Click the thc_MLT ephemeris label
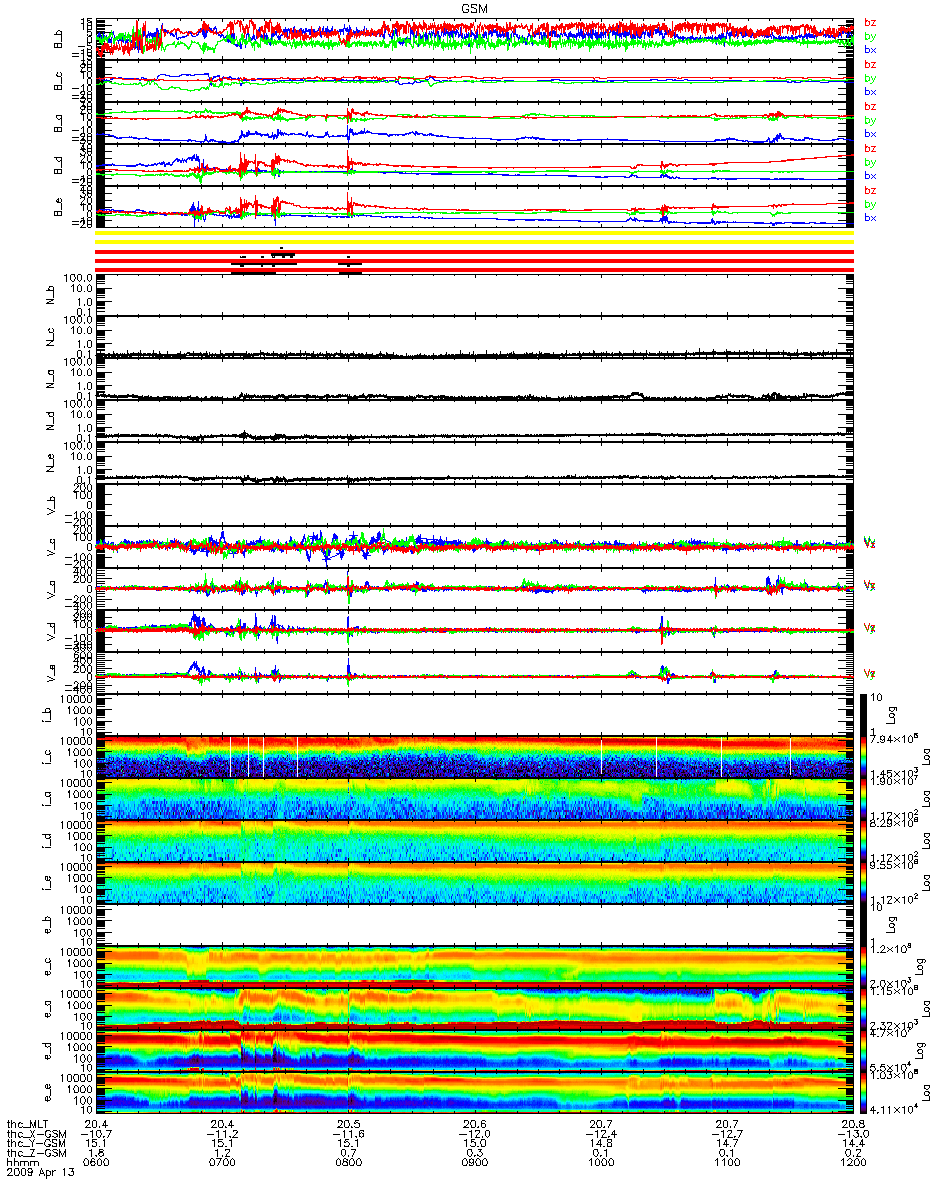930x1200 pixels. pos(28,1126)
